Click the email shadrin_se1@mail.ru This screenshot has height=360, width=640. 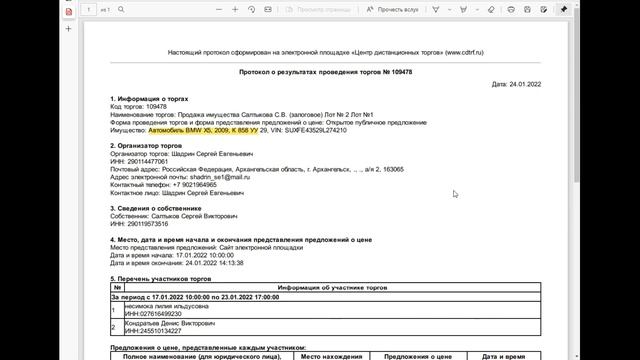pyautogui.click(x=220, y=177)
